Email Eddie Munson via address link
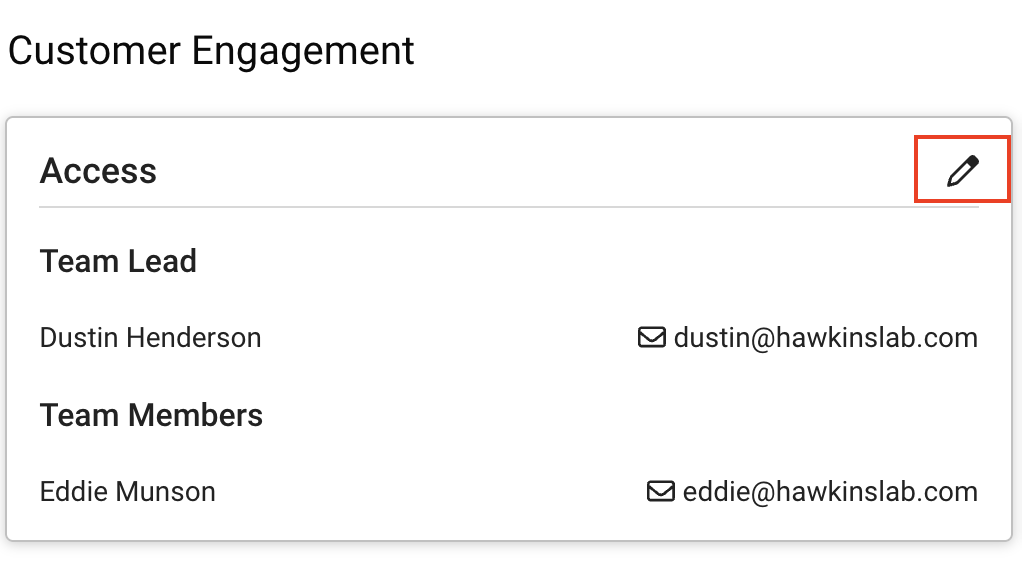 [830, 491]
